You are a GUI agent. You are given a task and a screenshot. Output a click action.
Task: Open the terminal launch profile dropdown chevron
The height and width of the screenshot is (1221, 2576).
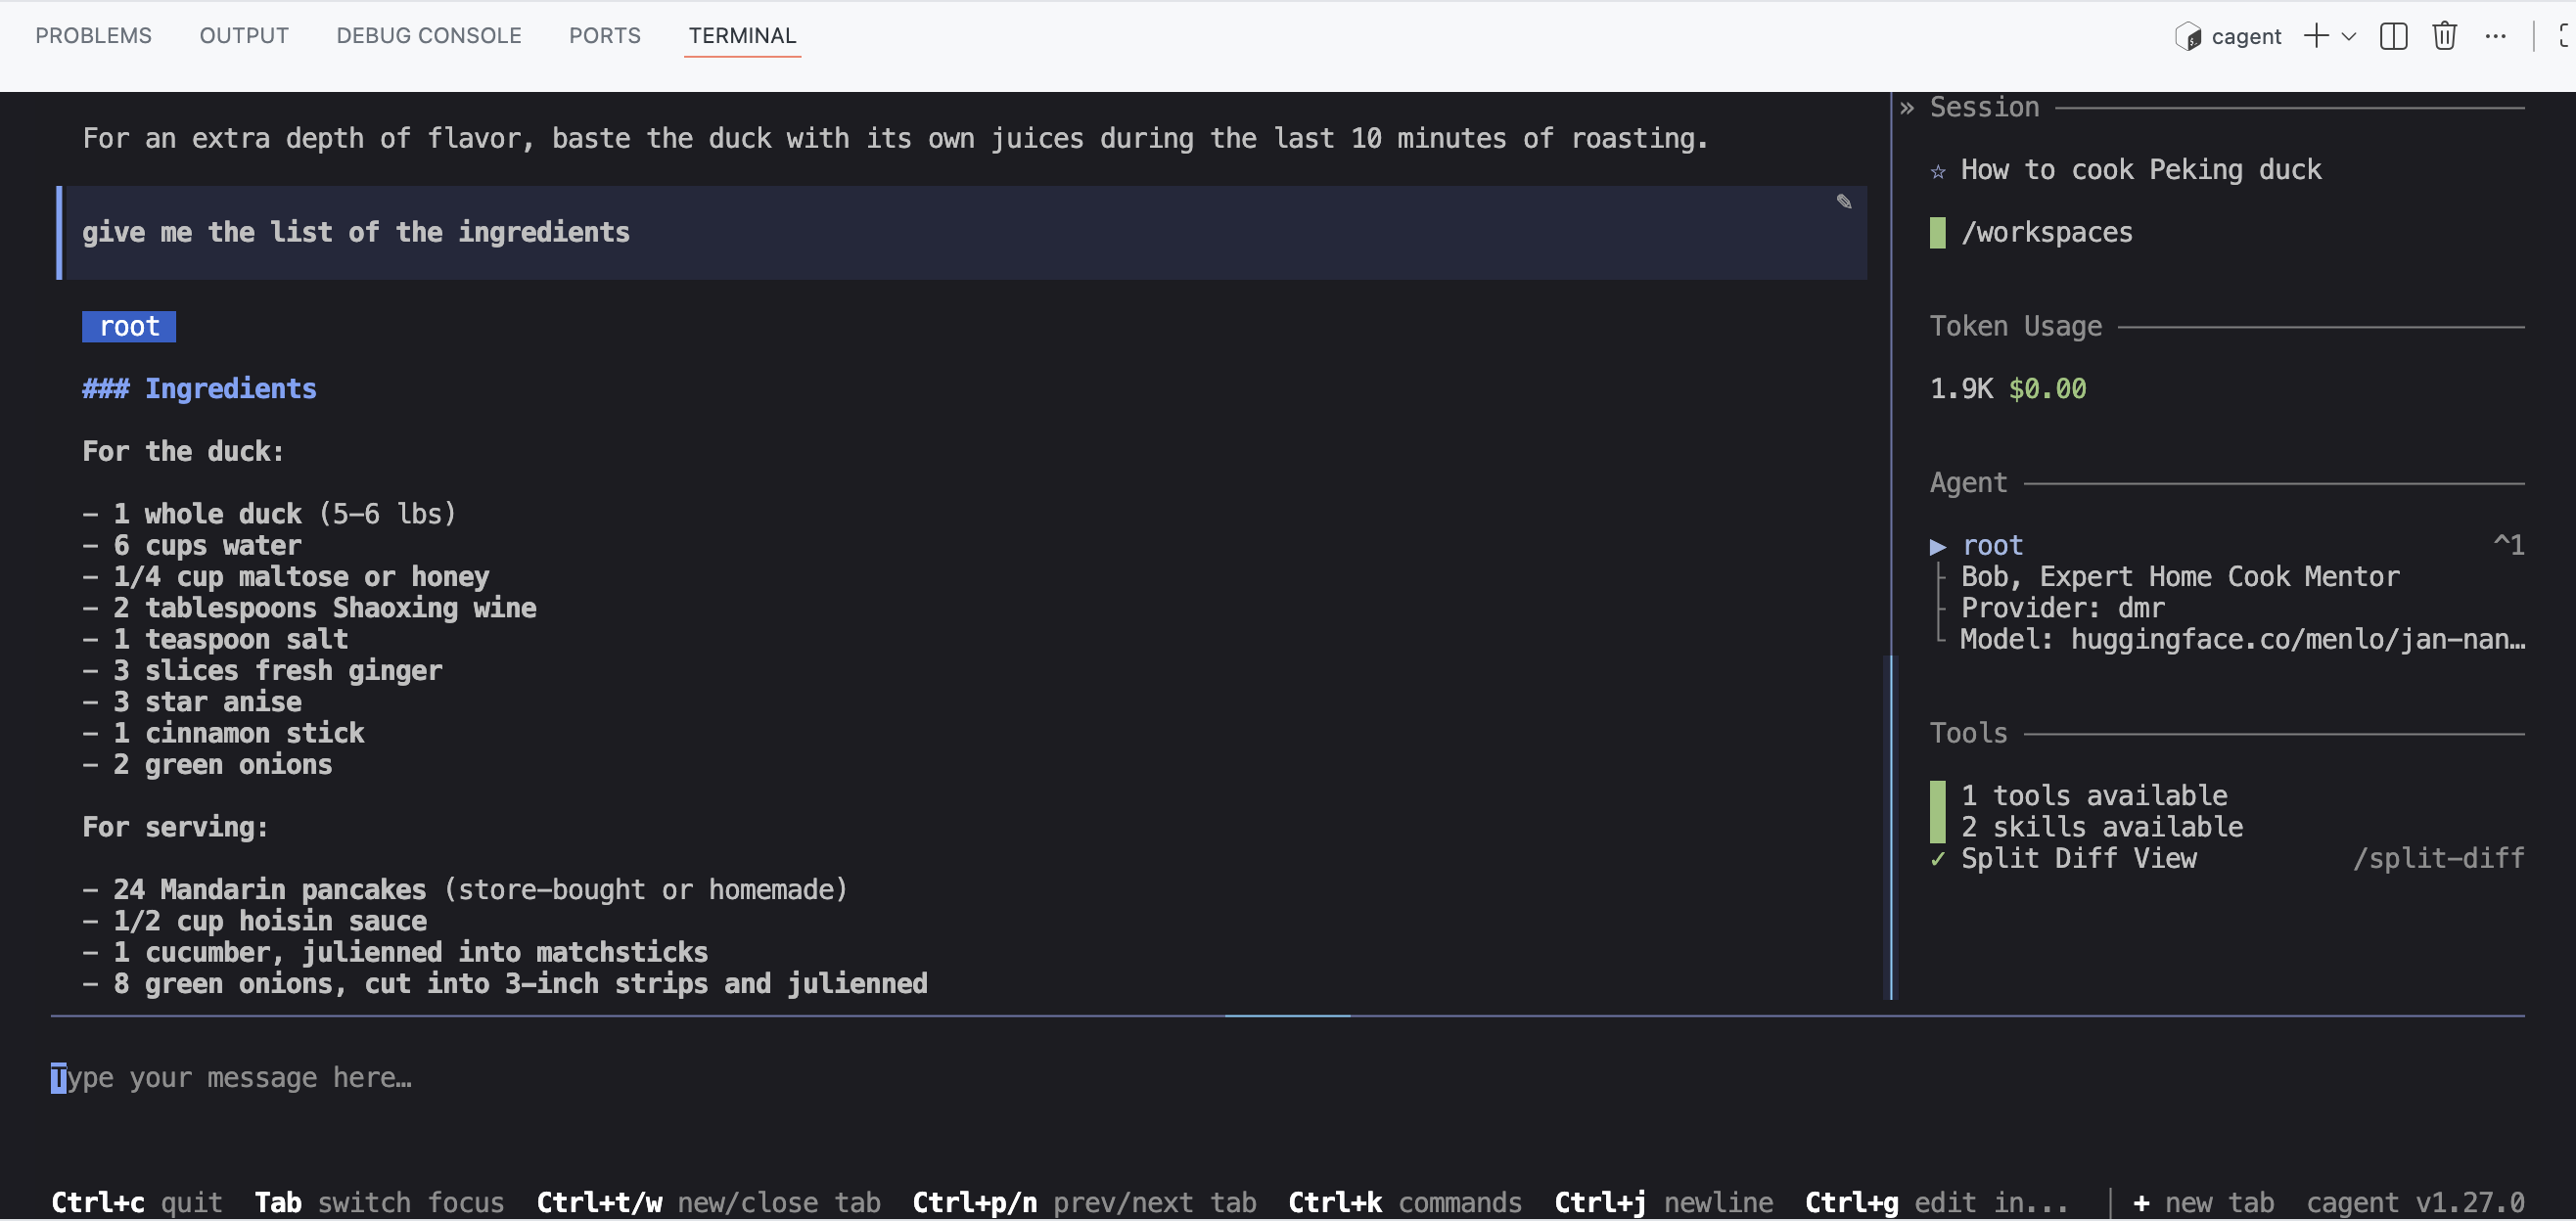[x=2349, y=36]
